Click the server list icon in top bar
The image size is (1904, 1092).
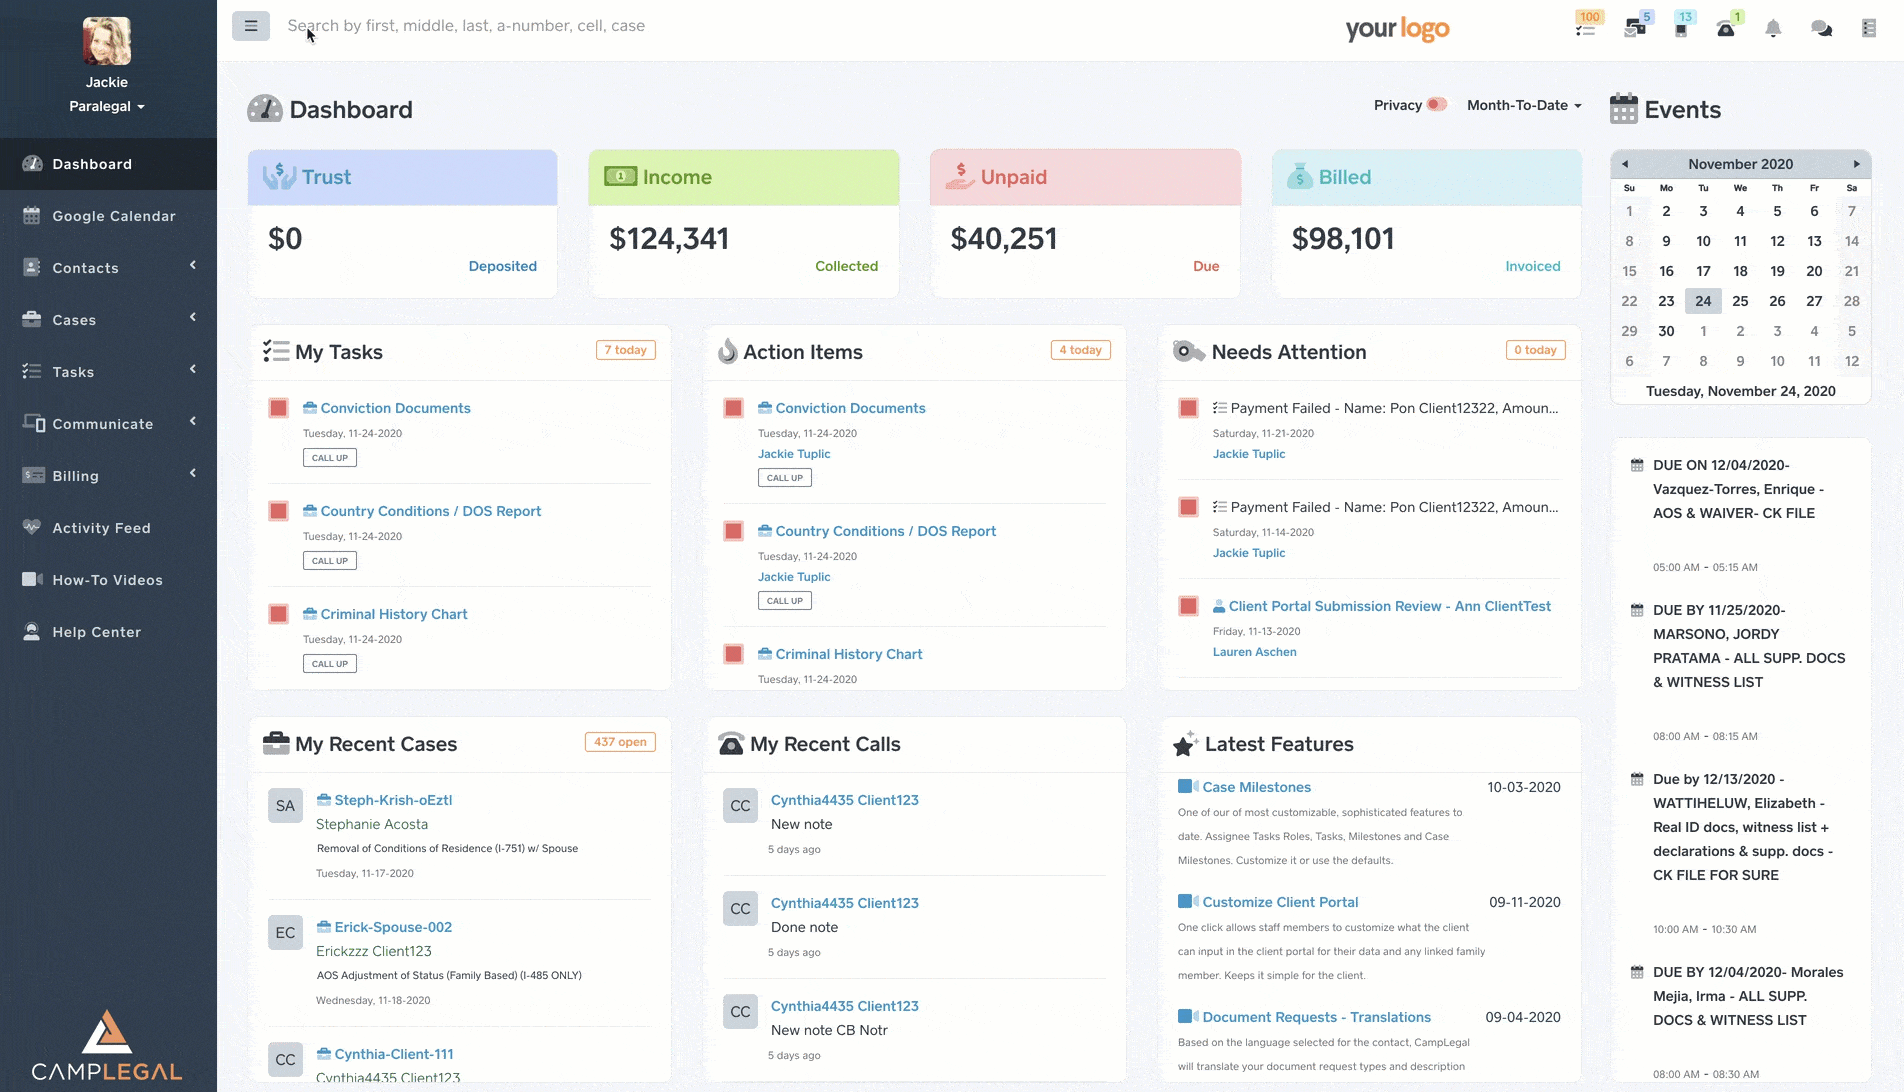tap(1868, 28)
